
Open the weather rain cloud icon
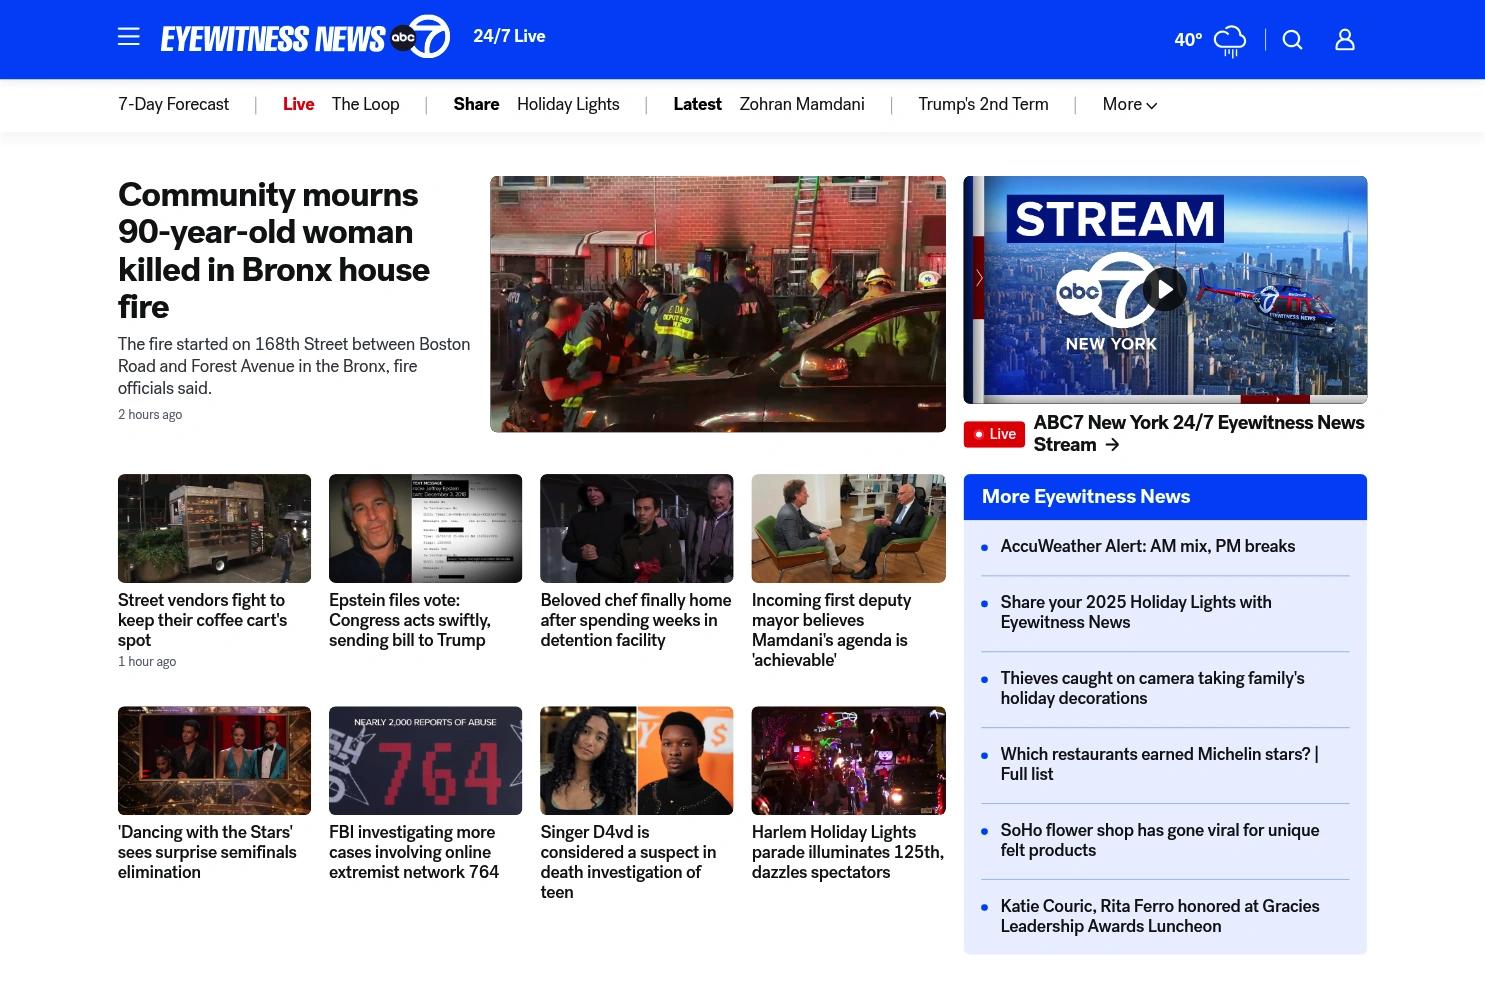(1230, 41)
